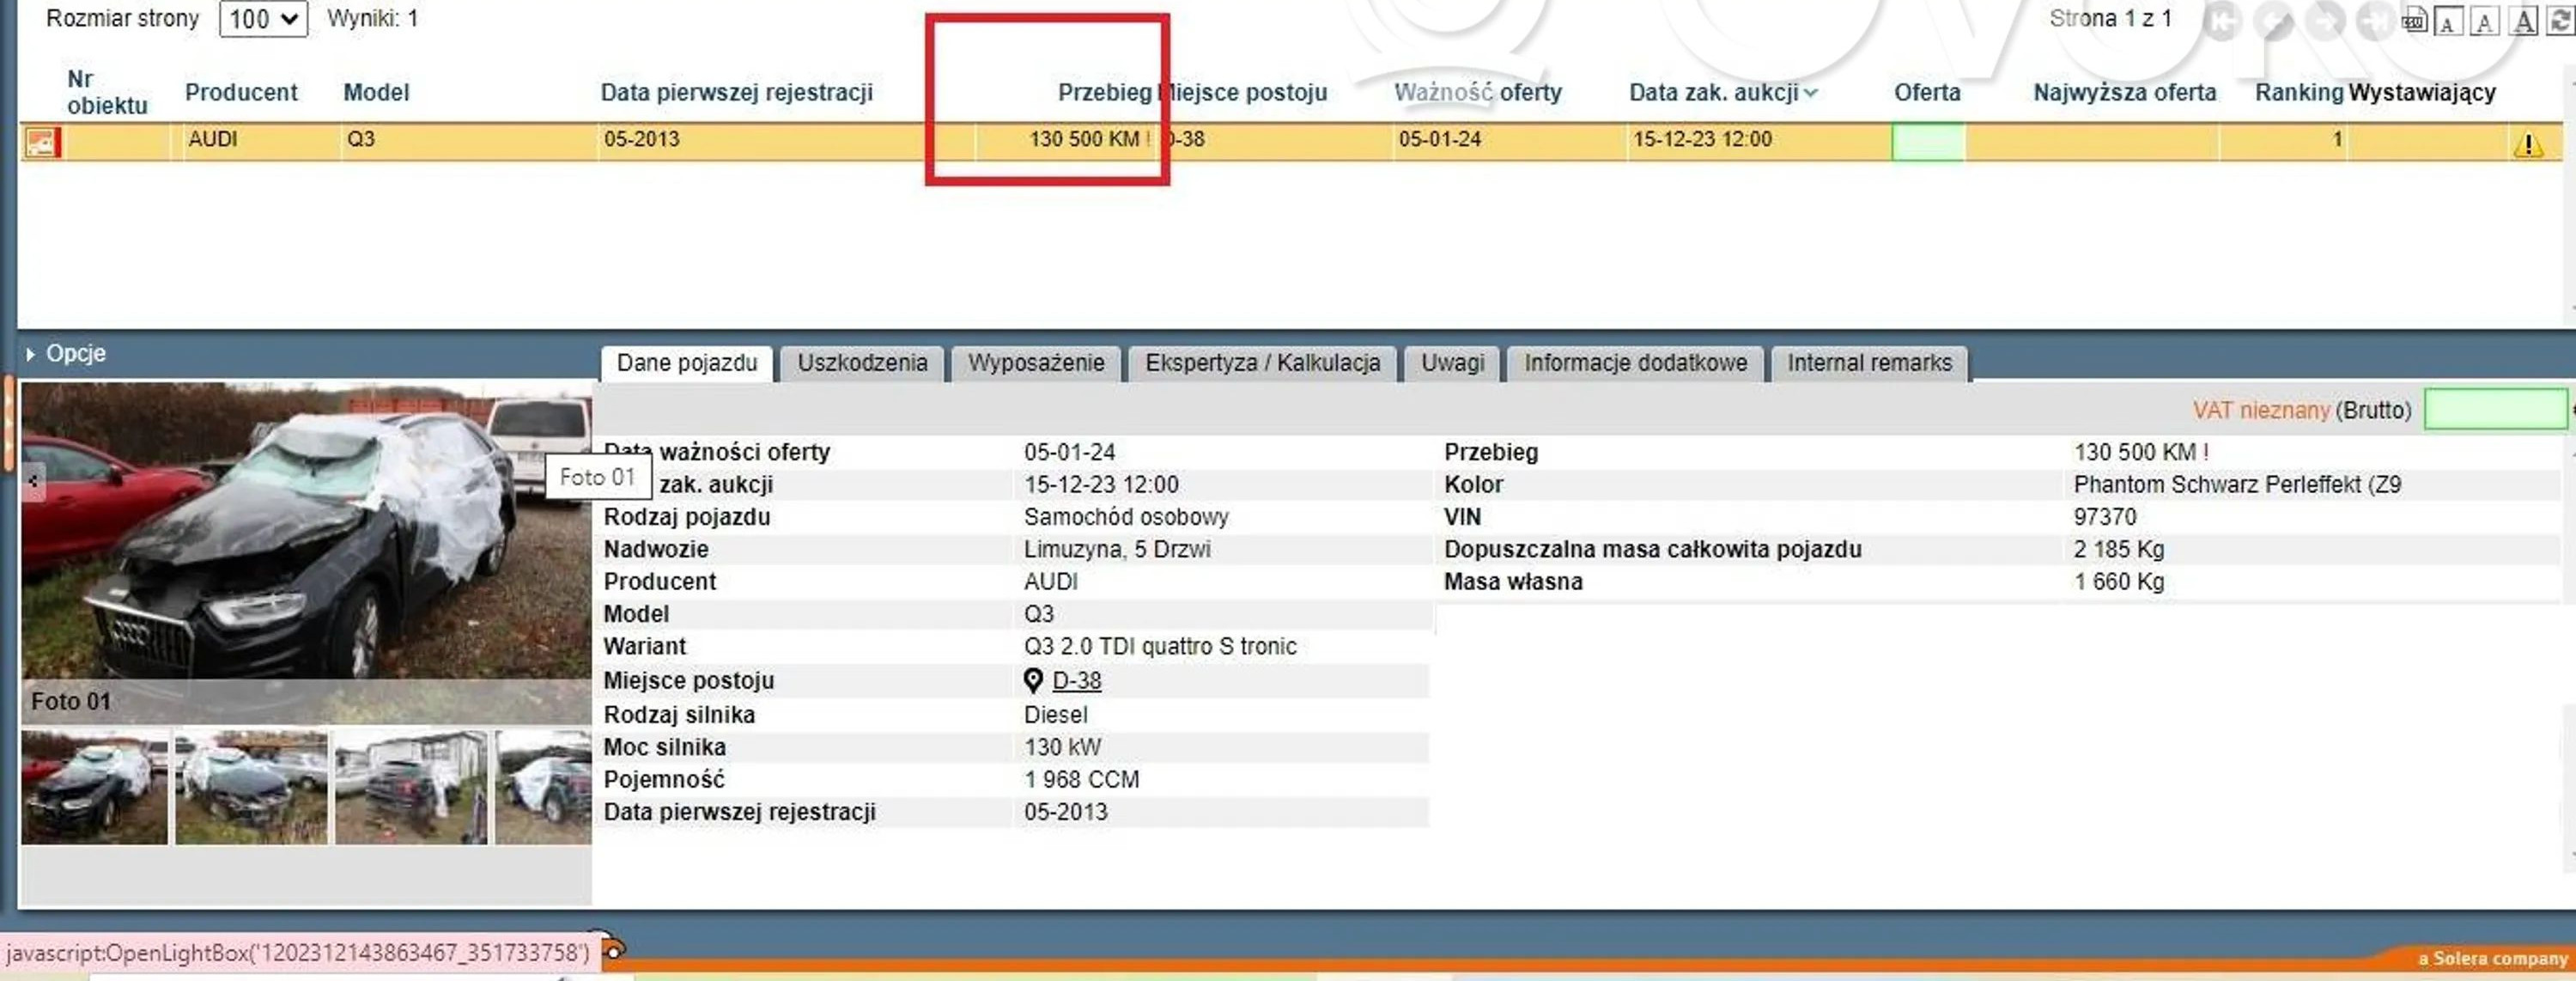The width and height of the screenshot is (2576, 981).
Task: Open the Wyposażenie tab
Action: pos(1036,363)
